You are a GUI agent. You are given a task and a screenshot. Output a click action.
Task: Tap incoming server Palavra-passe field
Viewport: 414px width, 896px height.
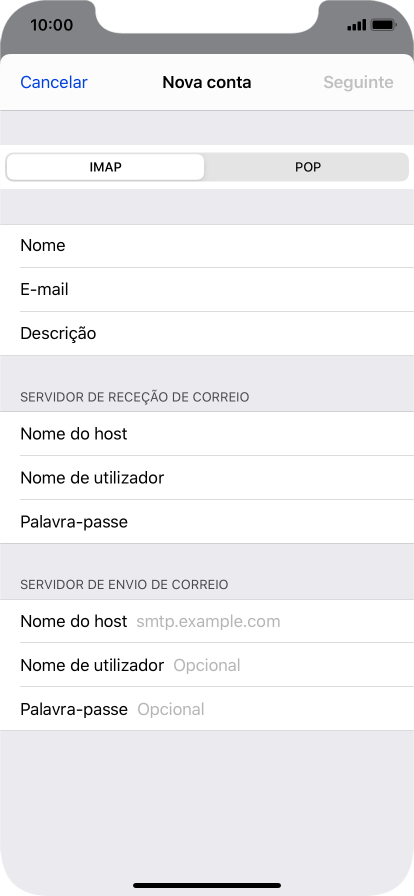(x=207, y=522)
